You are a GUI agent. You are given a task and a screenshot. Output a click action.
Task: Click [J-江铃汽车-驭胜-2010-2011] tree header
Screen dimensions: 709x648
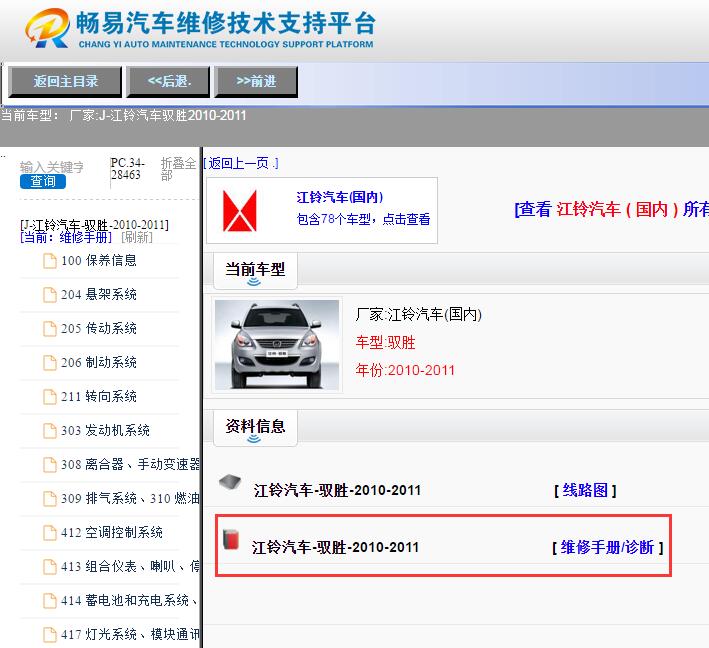coord(94,225)
